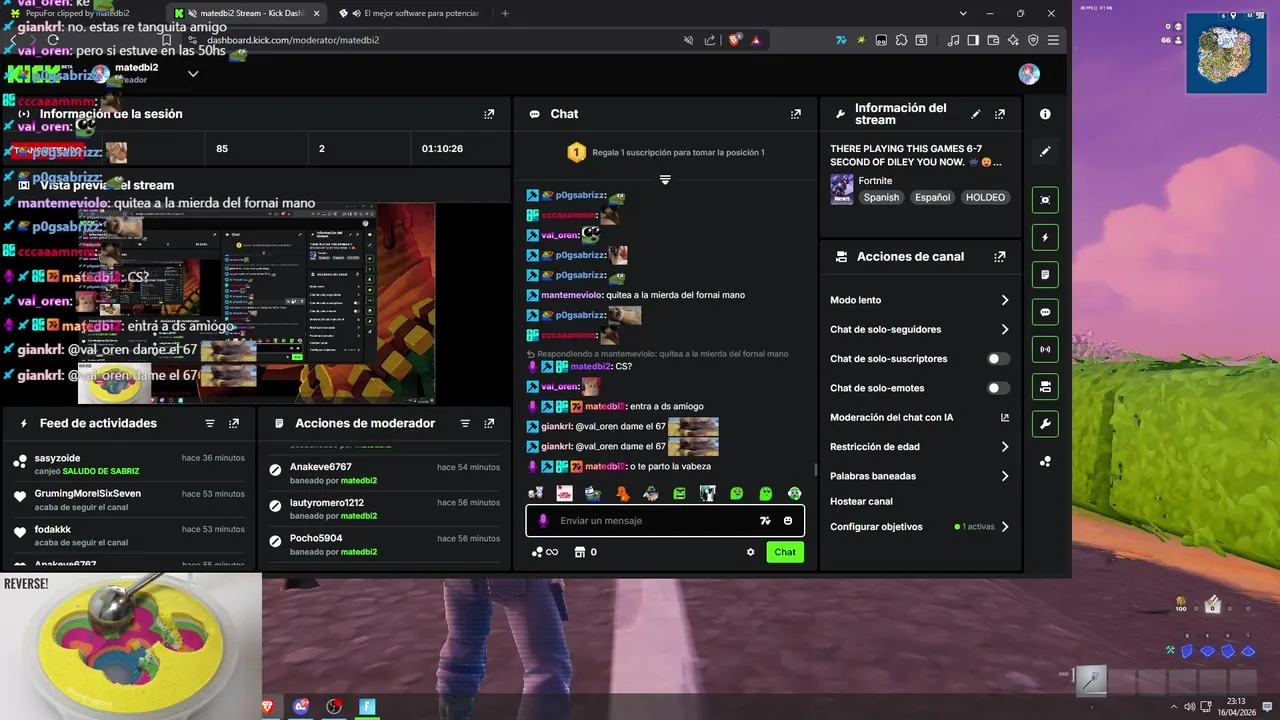
Task: Click fodakkk in the activity feed
Action: point(53,530)
